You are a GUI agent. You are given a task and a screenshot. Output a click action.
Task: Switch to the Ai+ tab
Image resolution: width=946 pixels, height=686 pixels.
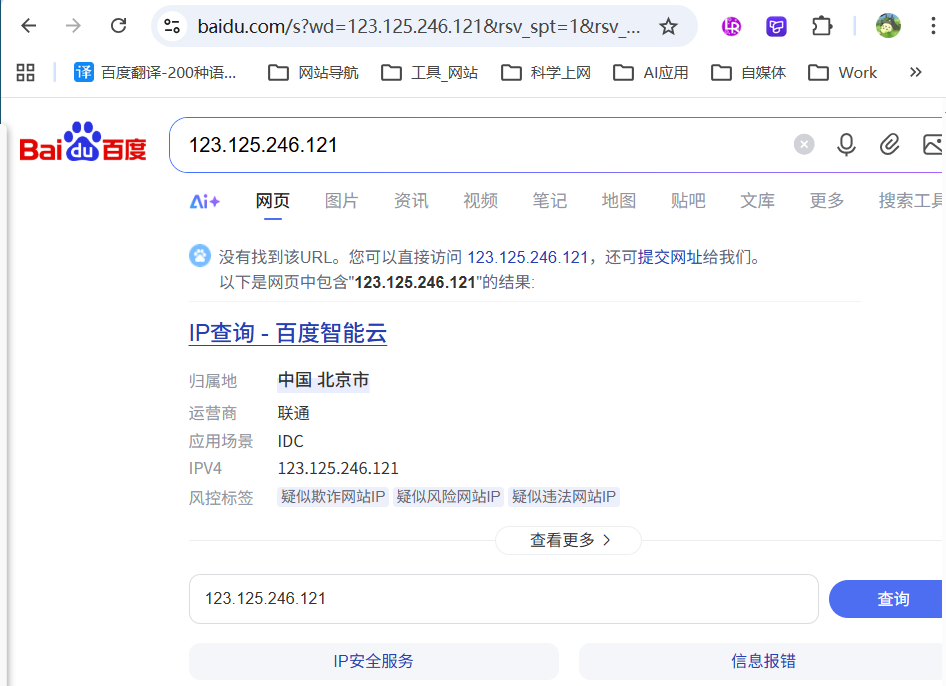coord(205,201)
